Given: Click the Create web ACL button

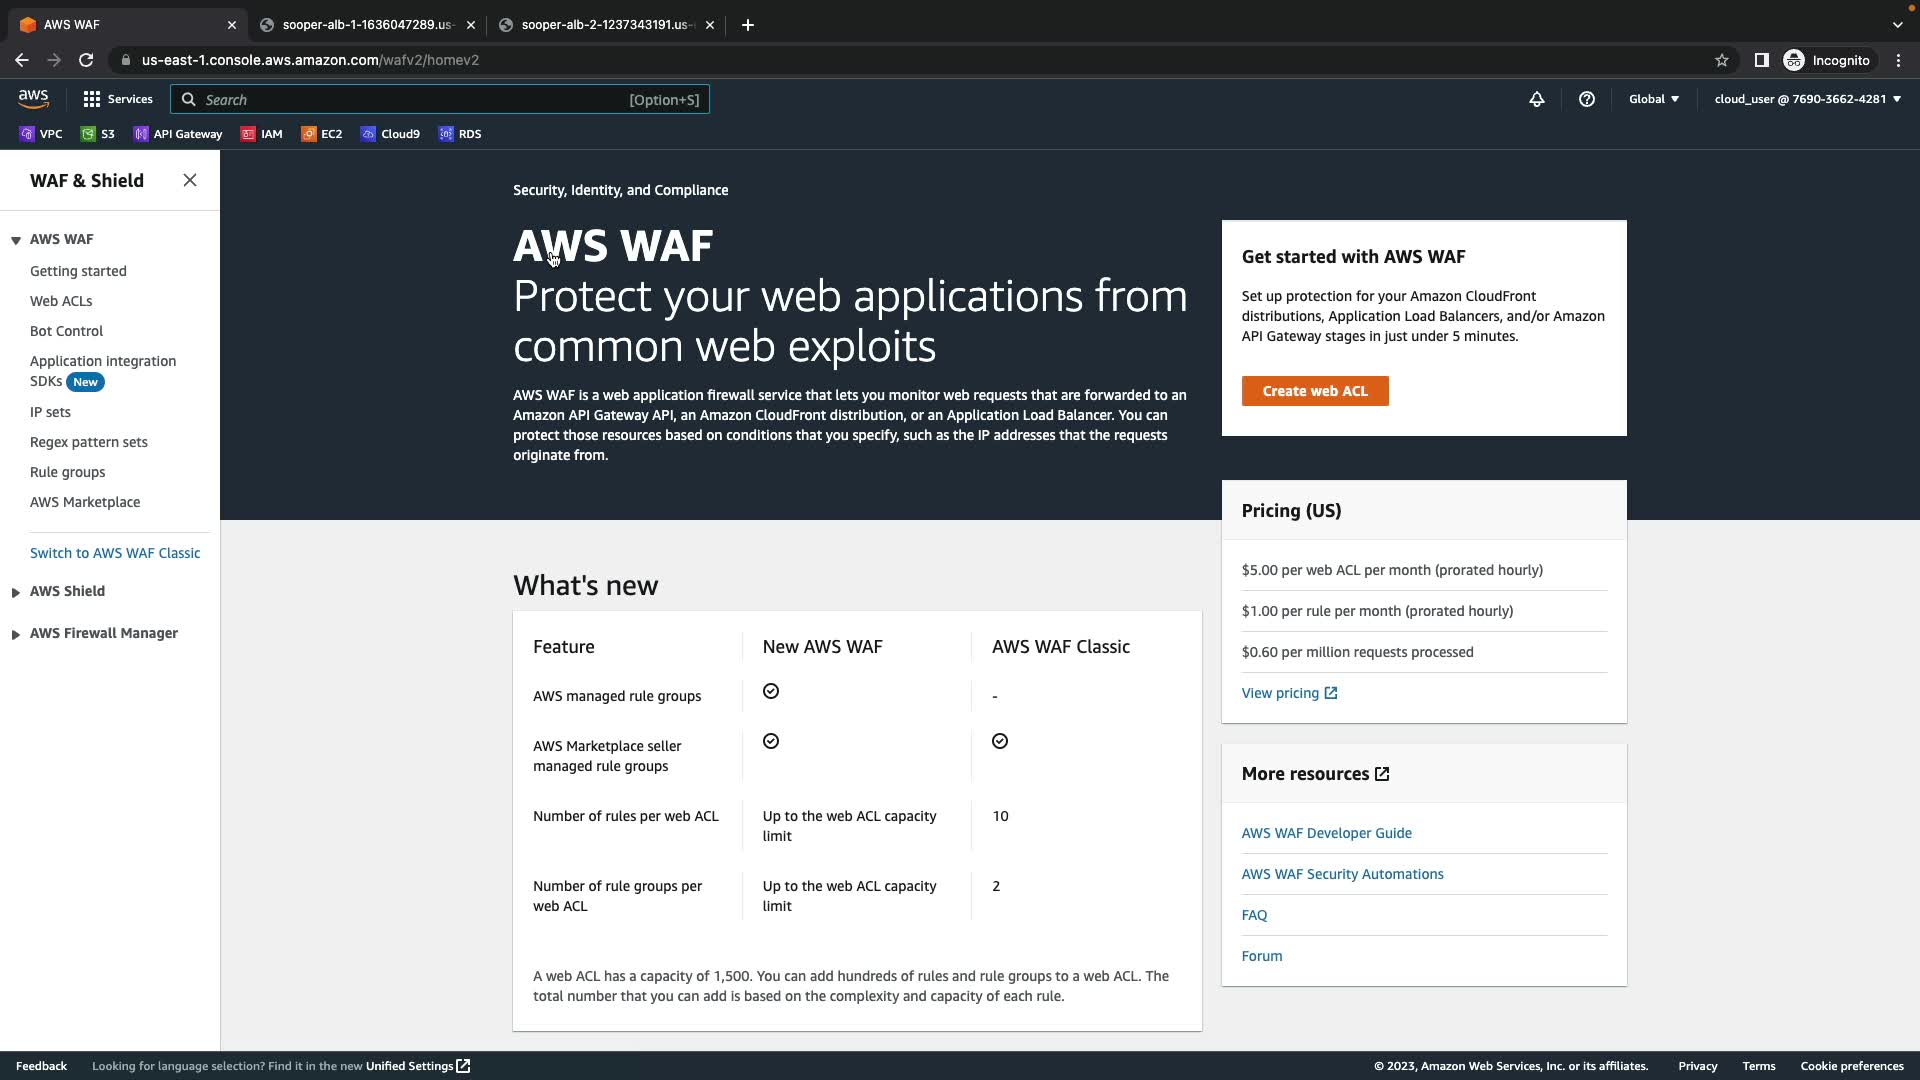Looking at the screenshot, I should (x=1314, y=391).
